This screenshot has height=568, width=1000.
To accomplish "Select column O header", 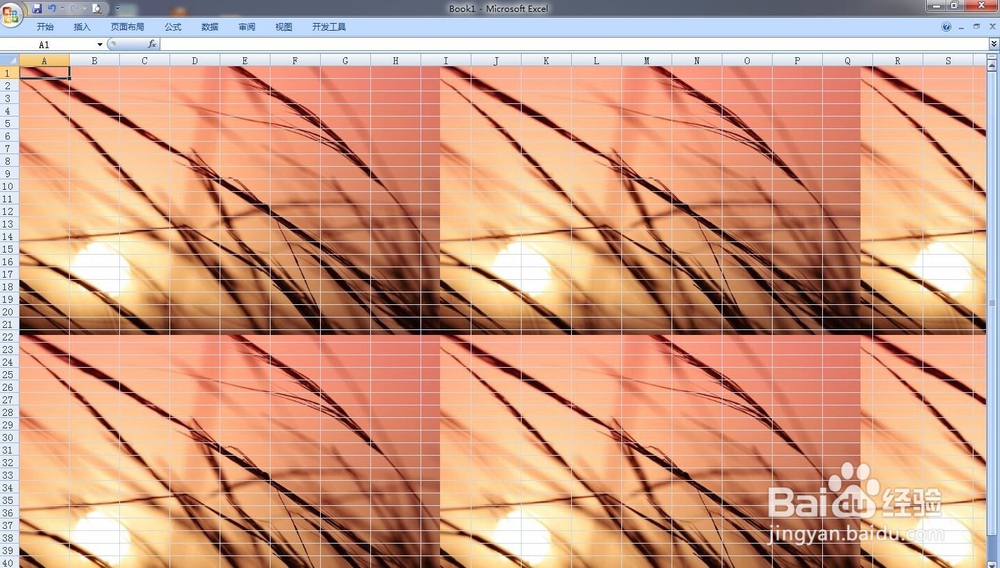I will pyautogui.click(x=747, y=61).
